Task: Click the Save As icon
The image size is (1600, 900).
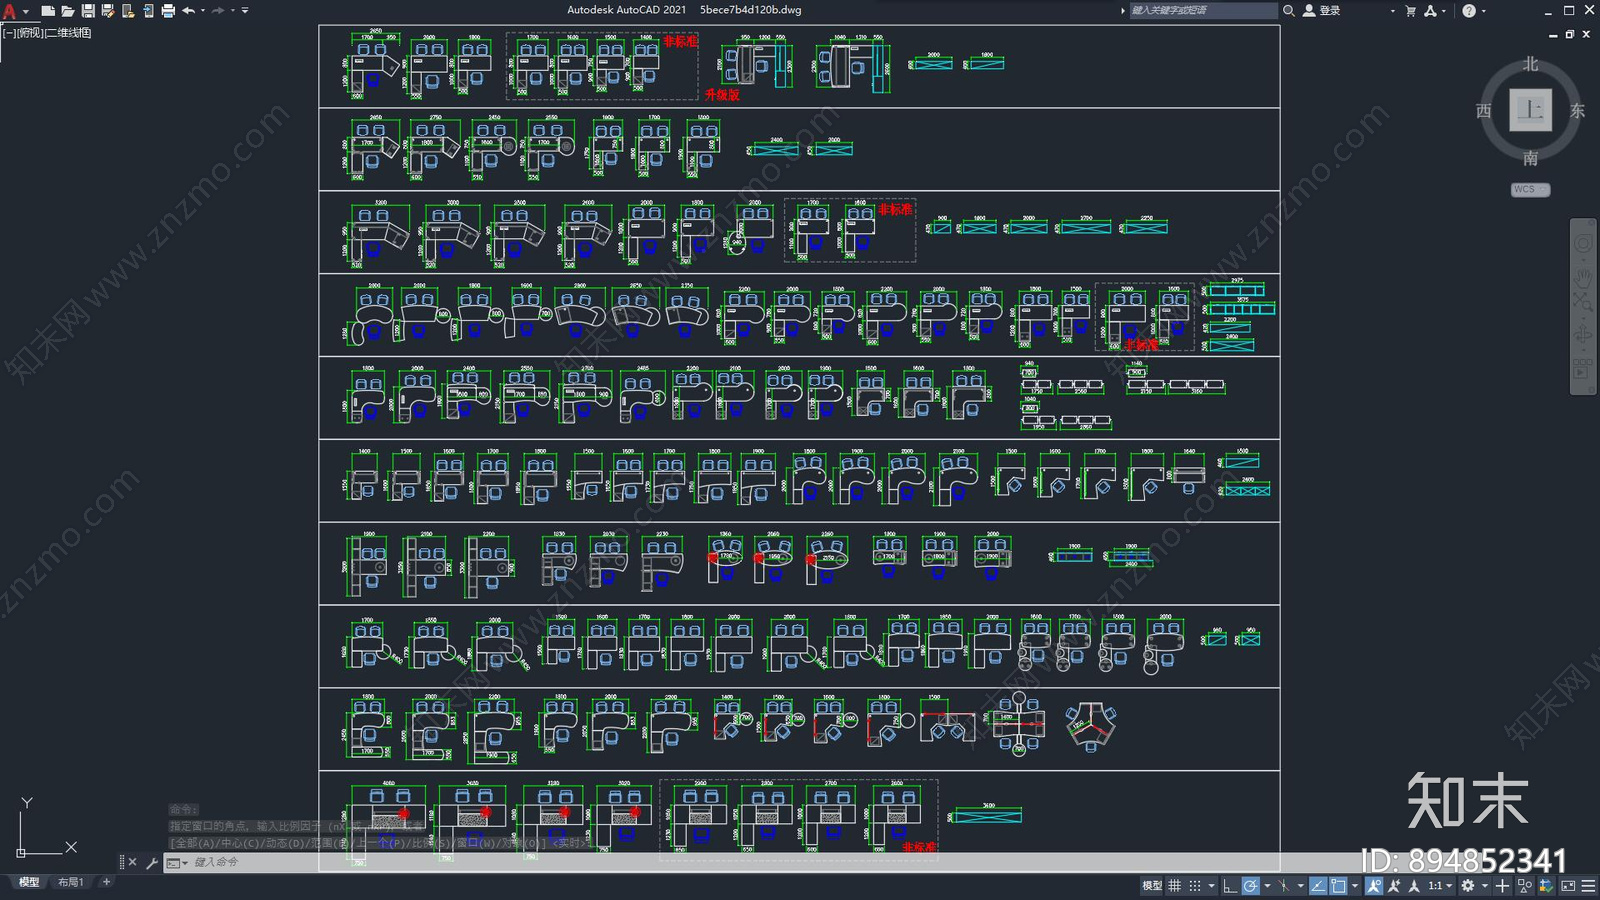Action: tap(108, 11)
